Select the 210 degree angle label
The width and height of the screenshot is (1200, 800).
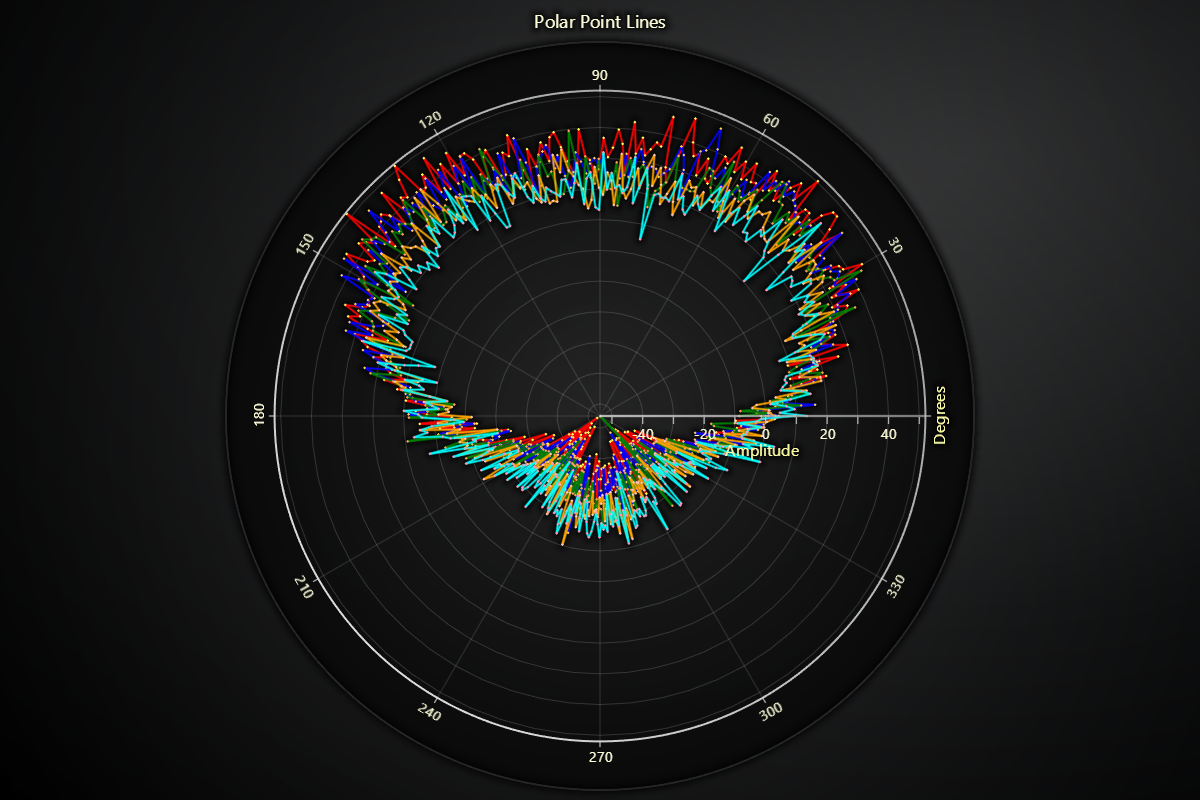[x=305, y=588]
